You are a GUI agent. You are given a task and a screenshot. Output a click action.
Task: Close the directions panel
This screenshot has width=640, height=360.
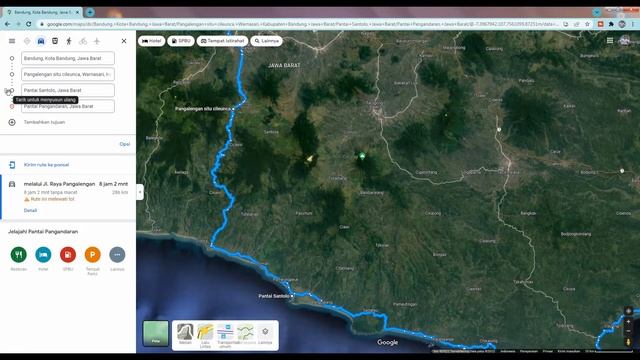(124, 41)
